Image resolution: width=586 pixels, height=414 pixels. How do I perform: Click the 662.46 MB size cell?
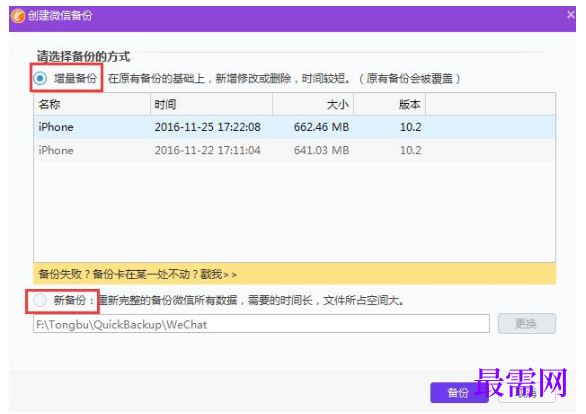tap(321, 127)
